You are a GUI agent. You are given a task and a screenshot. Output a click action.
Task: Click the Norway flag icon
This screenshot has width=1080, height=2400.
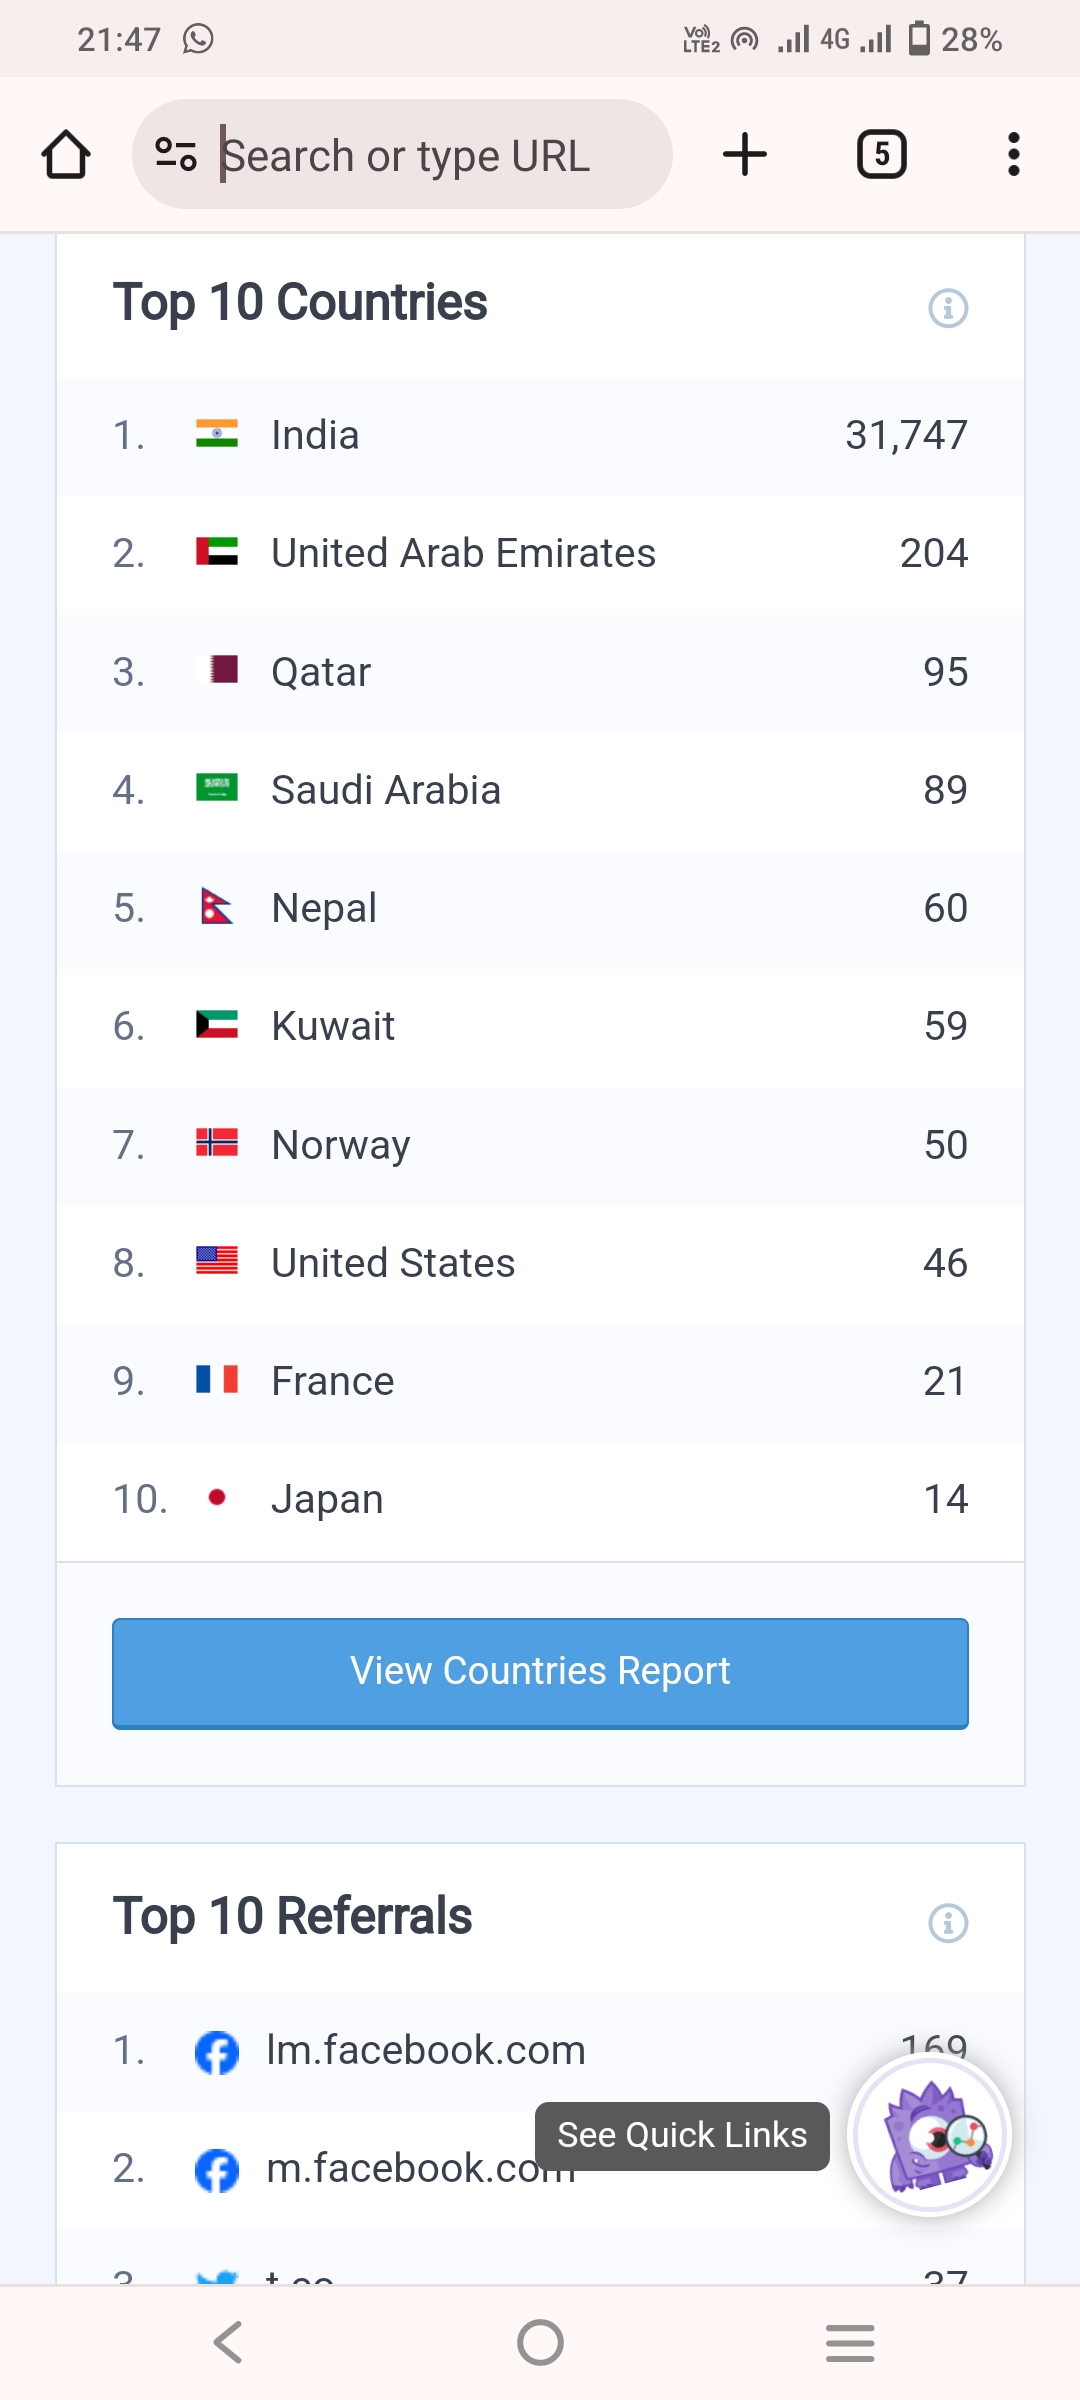pyautogui.click(x=217, y=1143)
